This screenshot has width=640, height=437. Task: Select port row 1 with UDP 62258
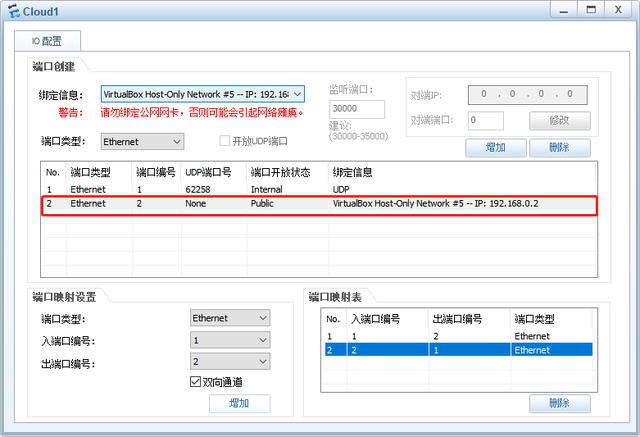[318, 189]
